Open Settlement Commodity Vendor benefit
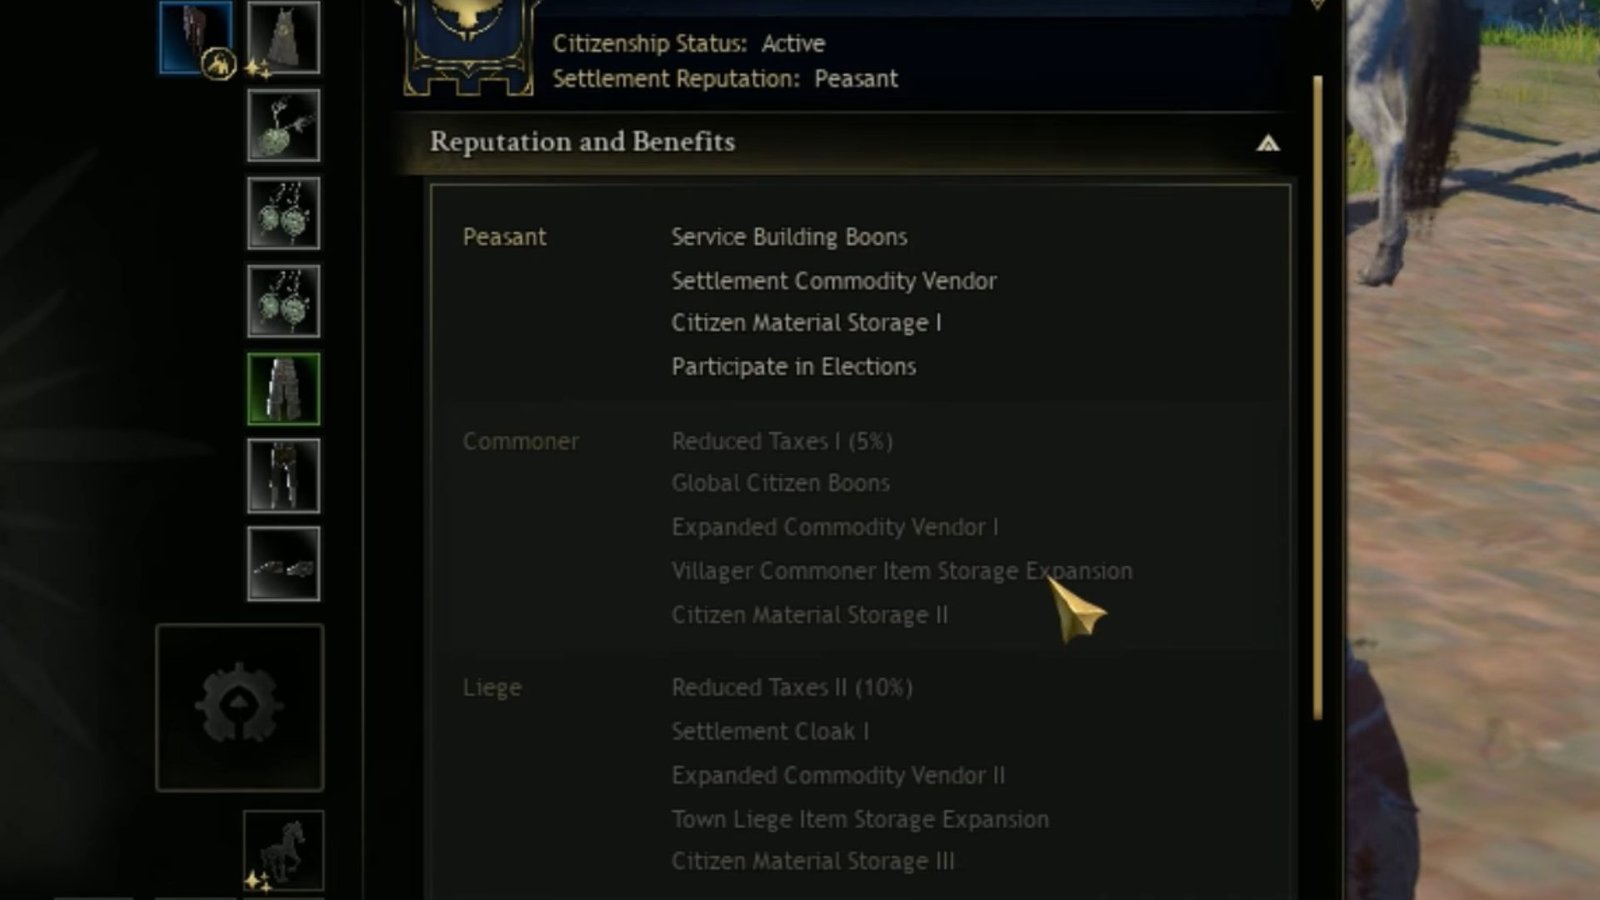Screen dimensions: 1600x900 833,281
